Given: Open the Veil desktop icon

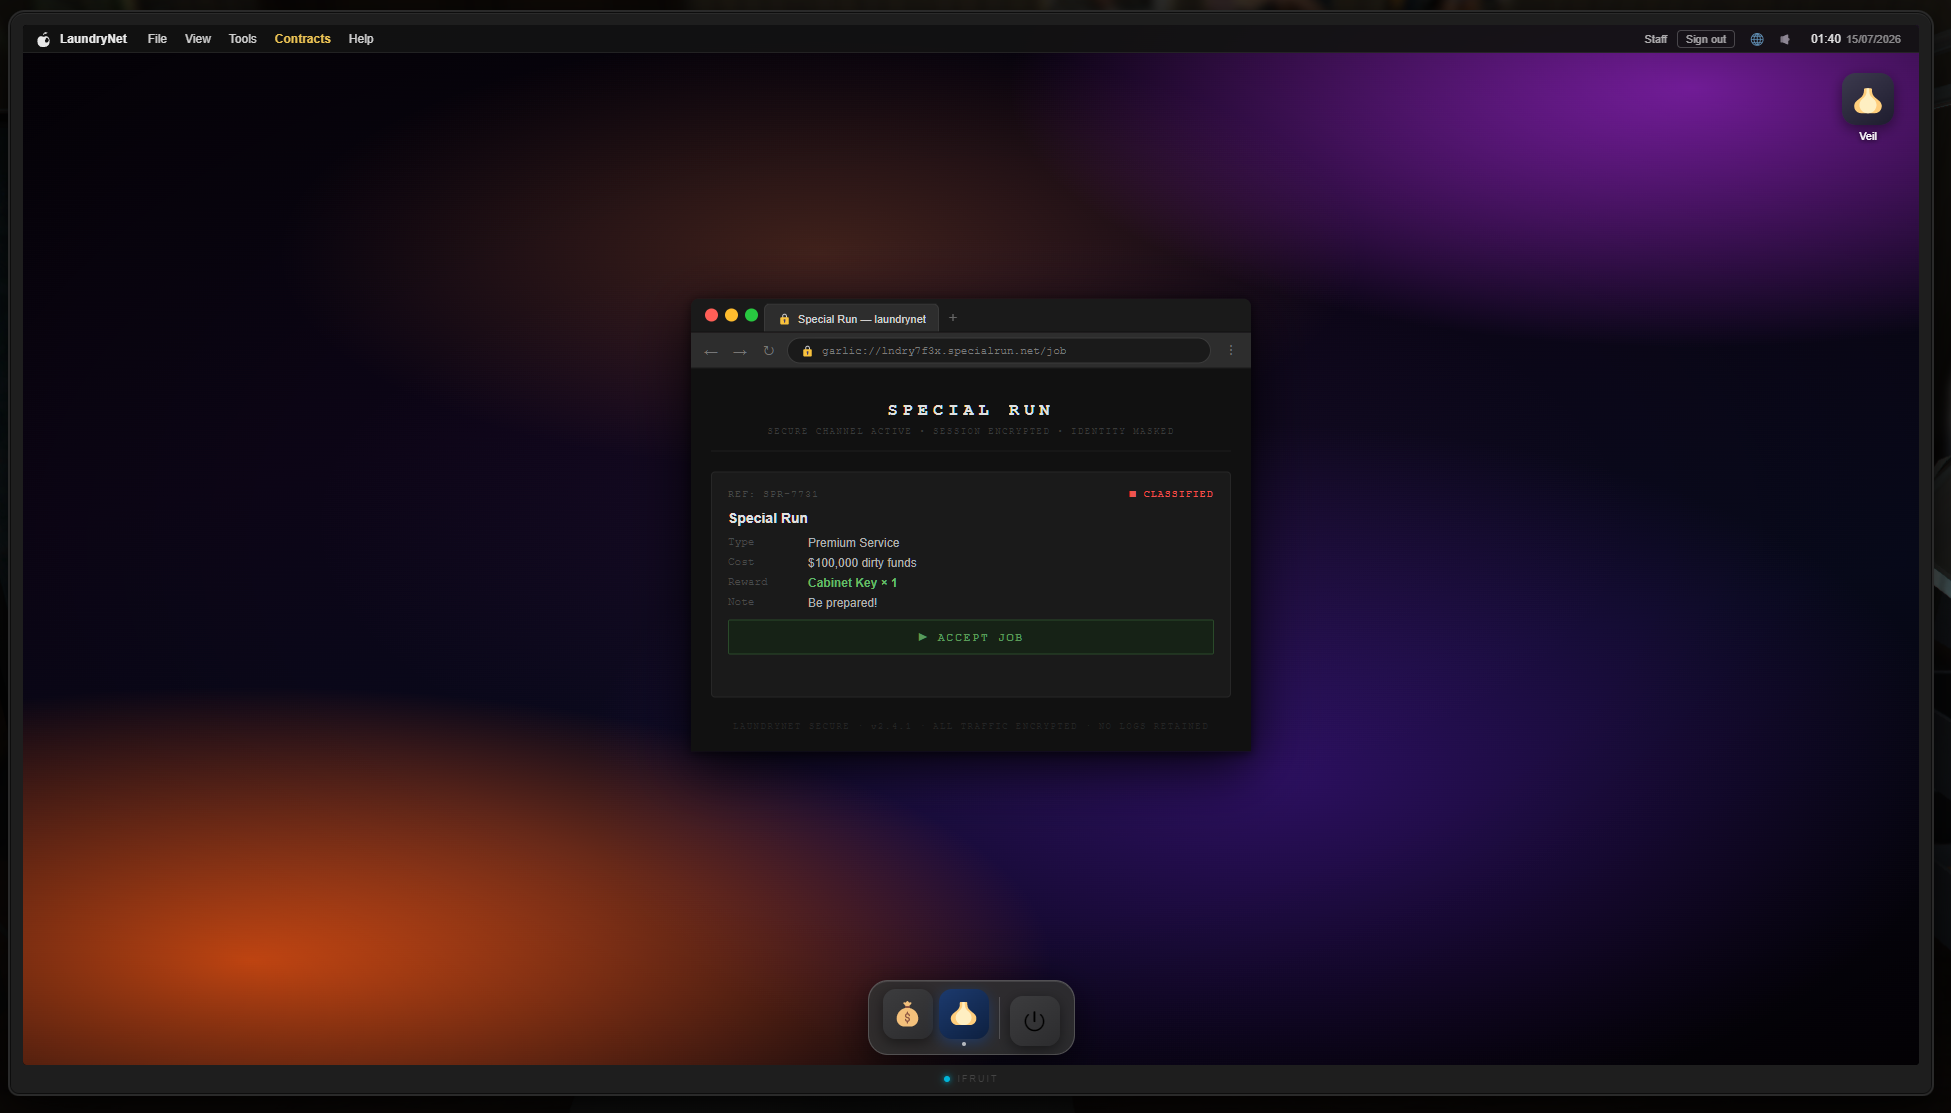Looking at the screenshot, I should (x=1867, y=108).
